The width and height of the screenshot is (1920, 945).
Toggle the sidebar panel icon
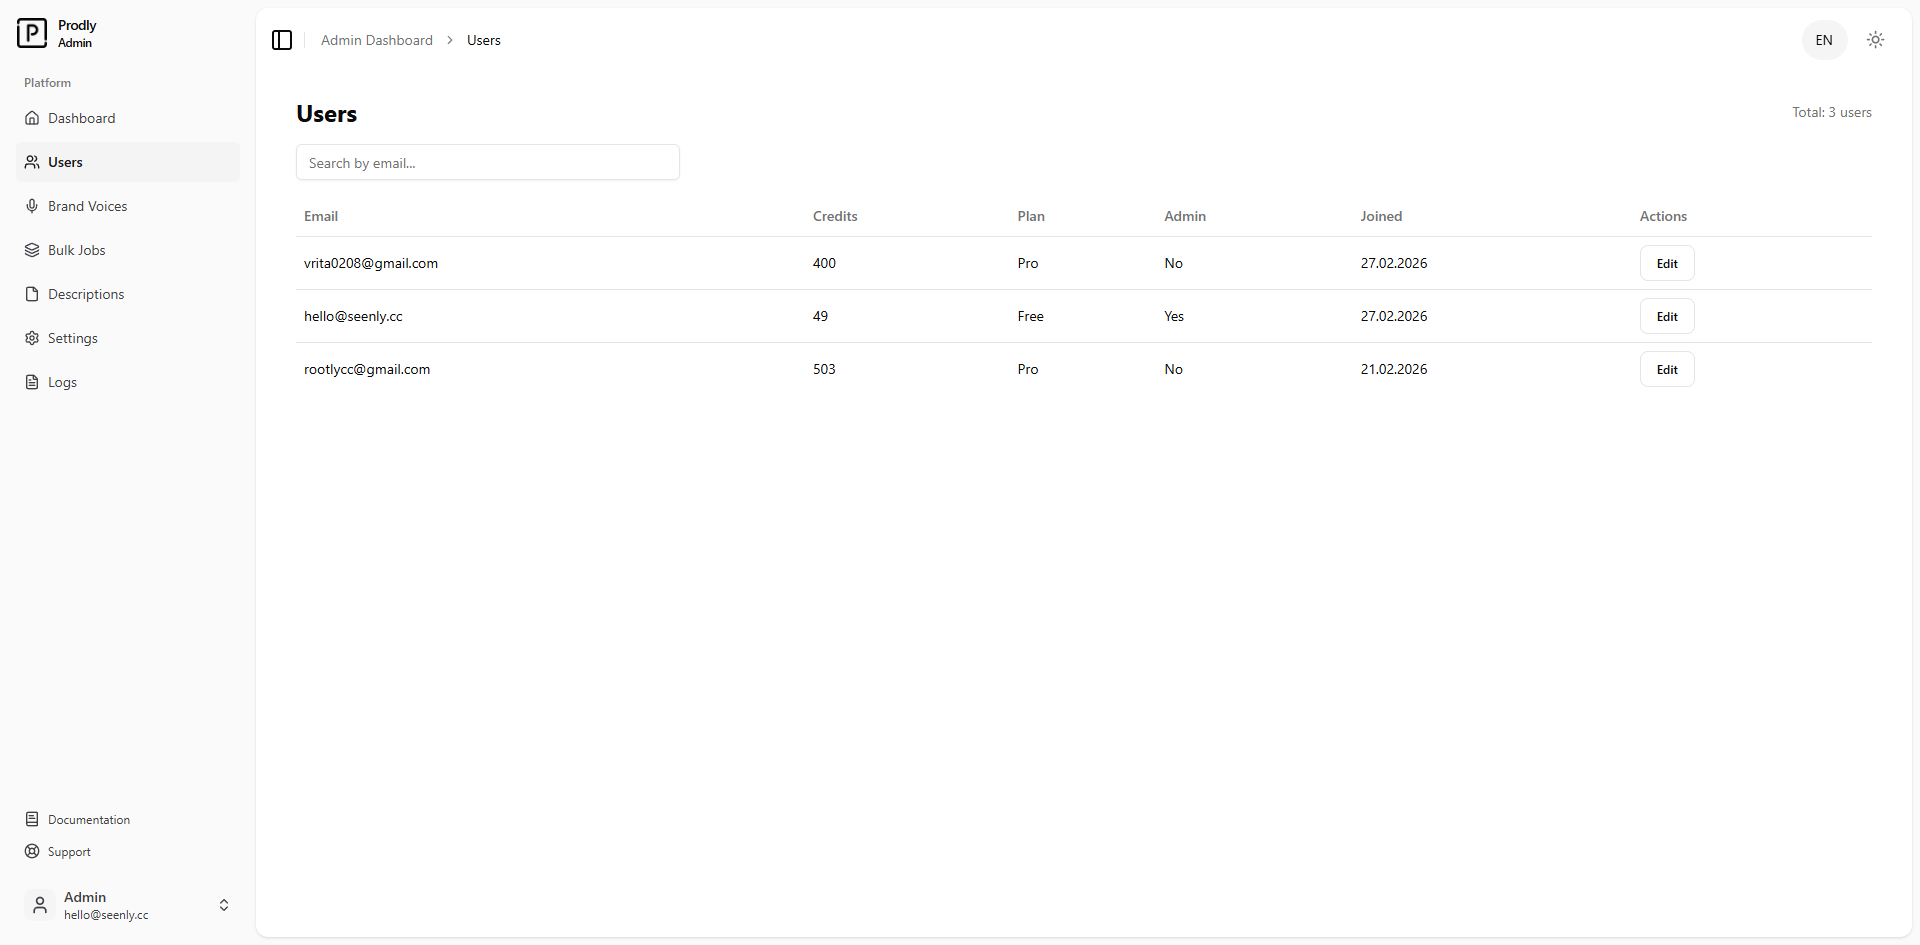tap(282, 40)
